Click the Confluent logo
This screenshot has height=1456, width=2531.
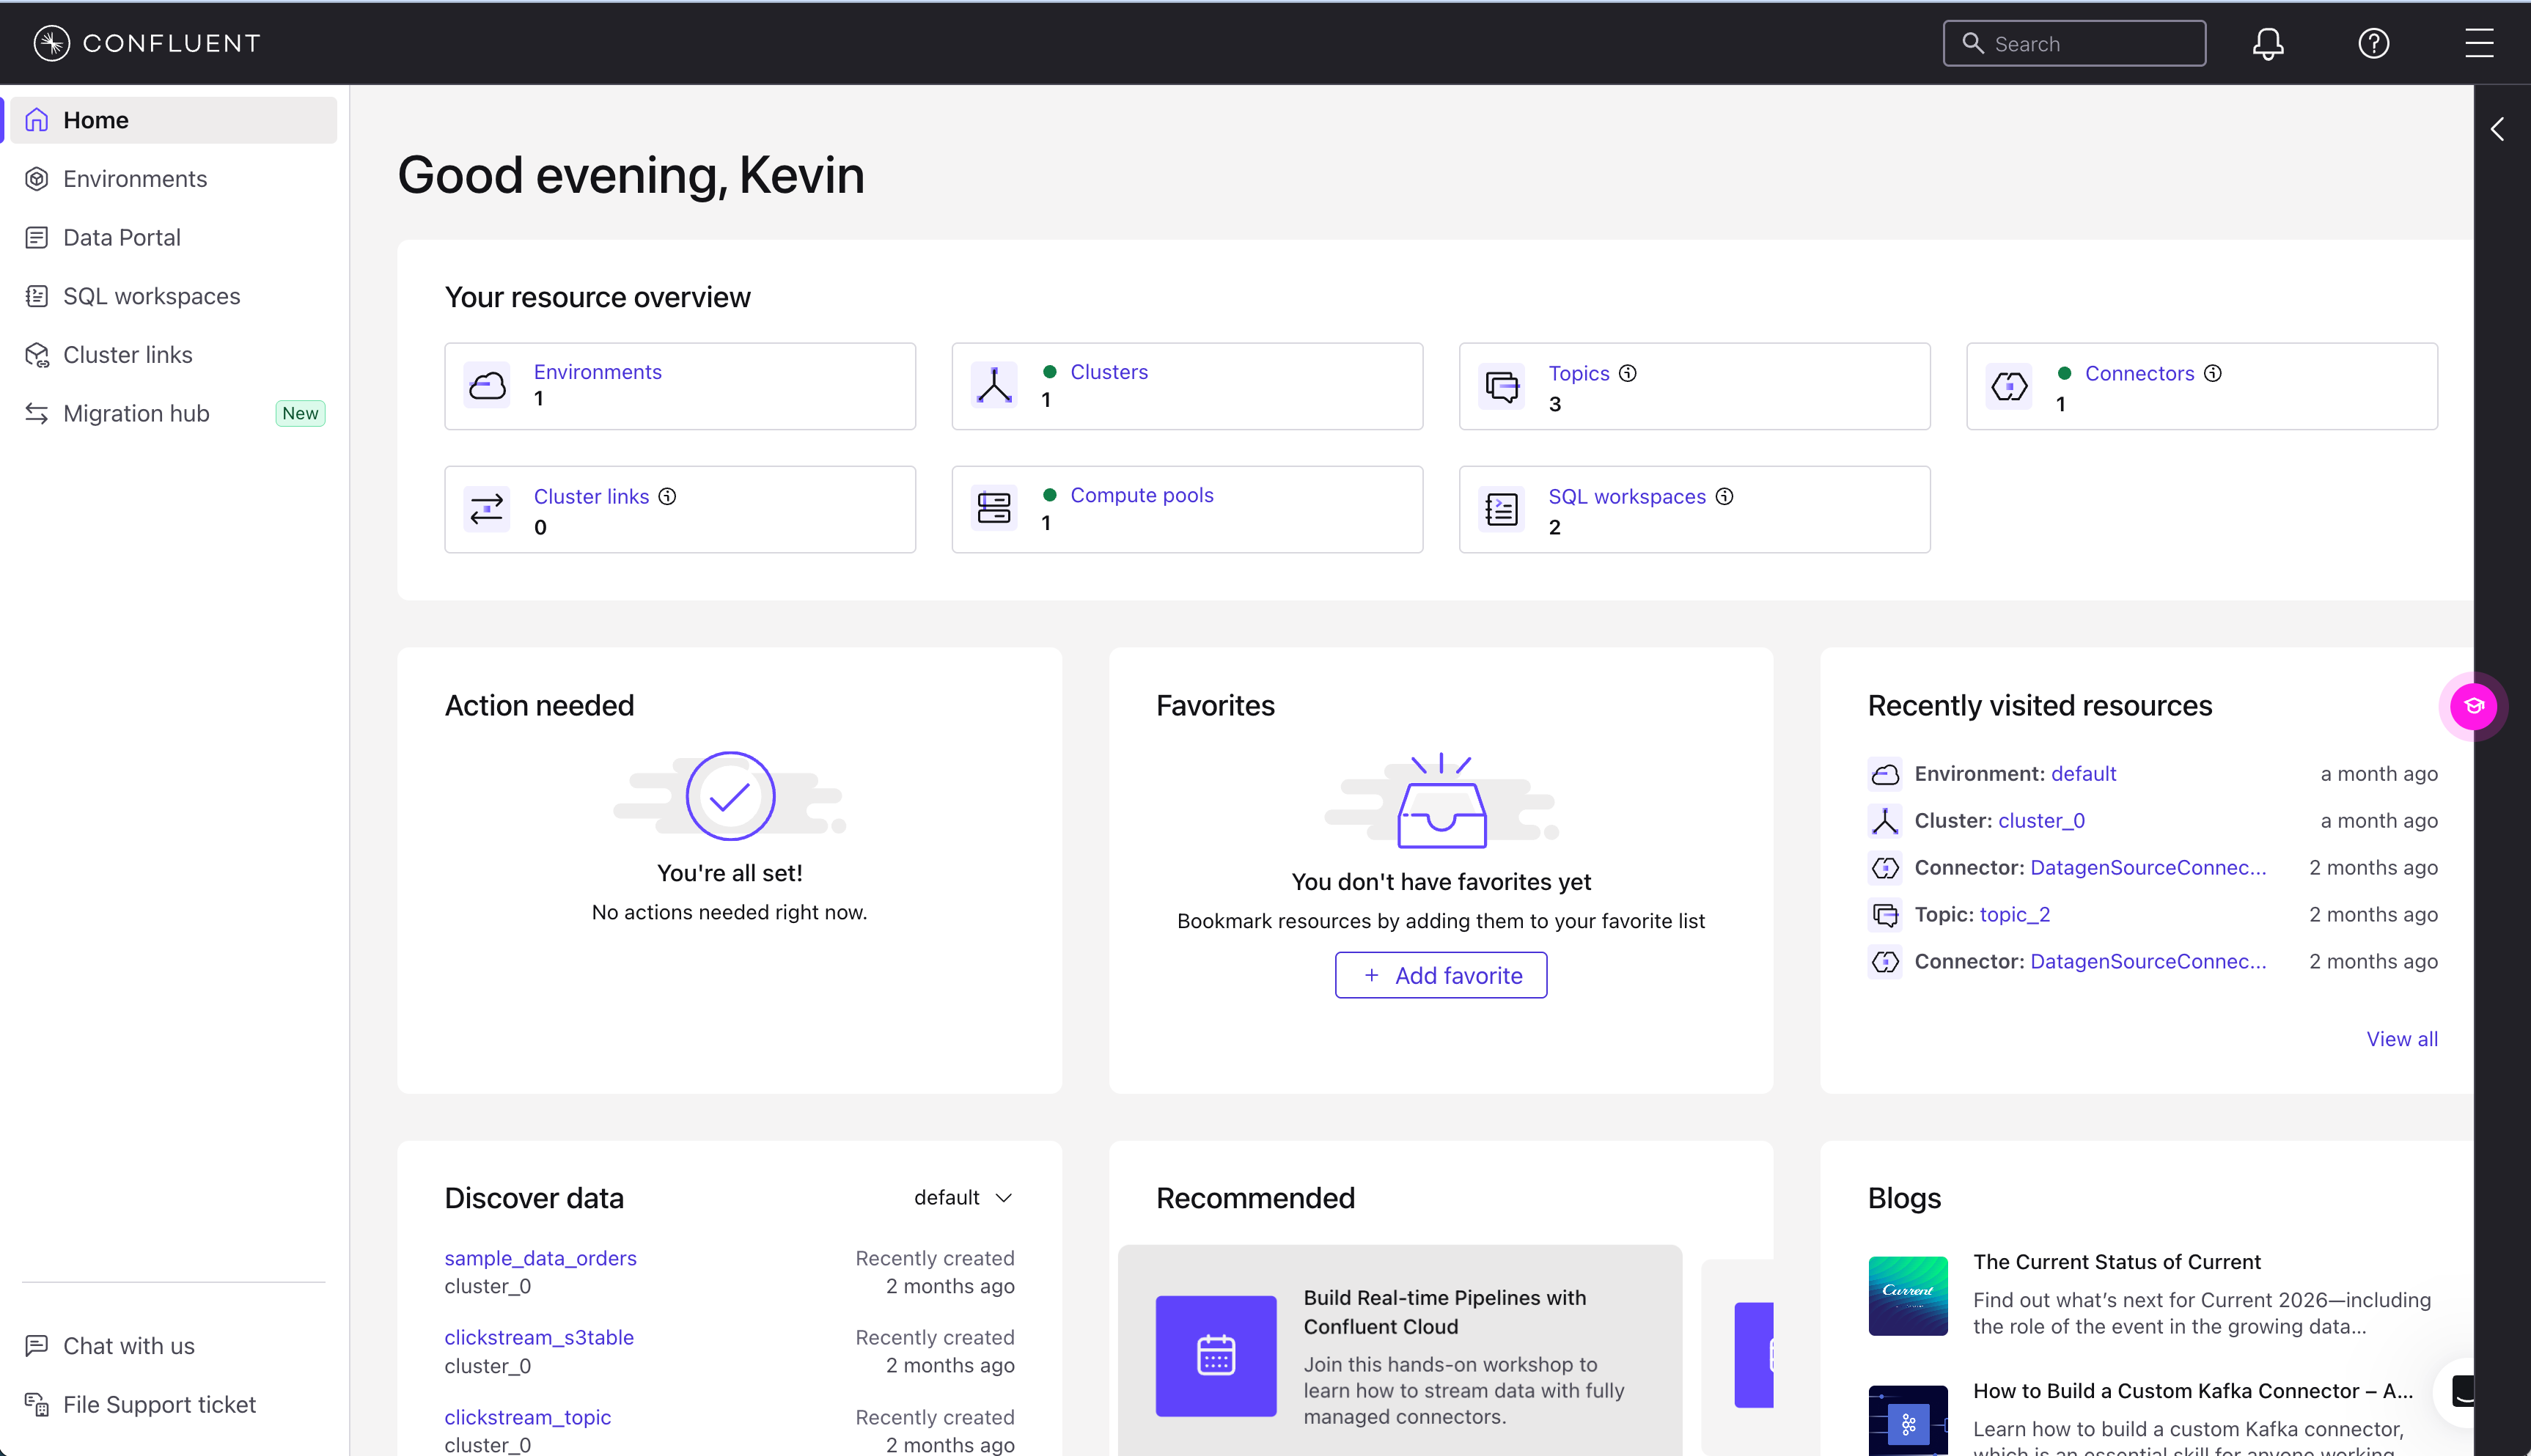[147, 43]
